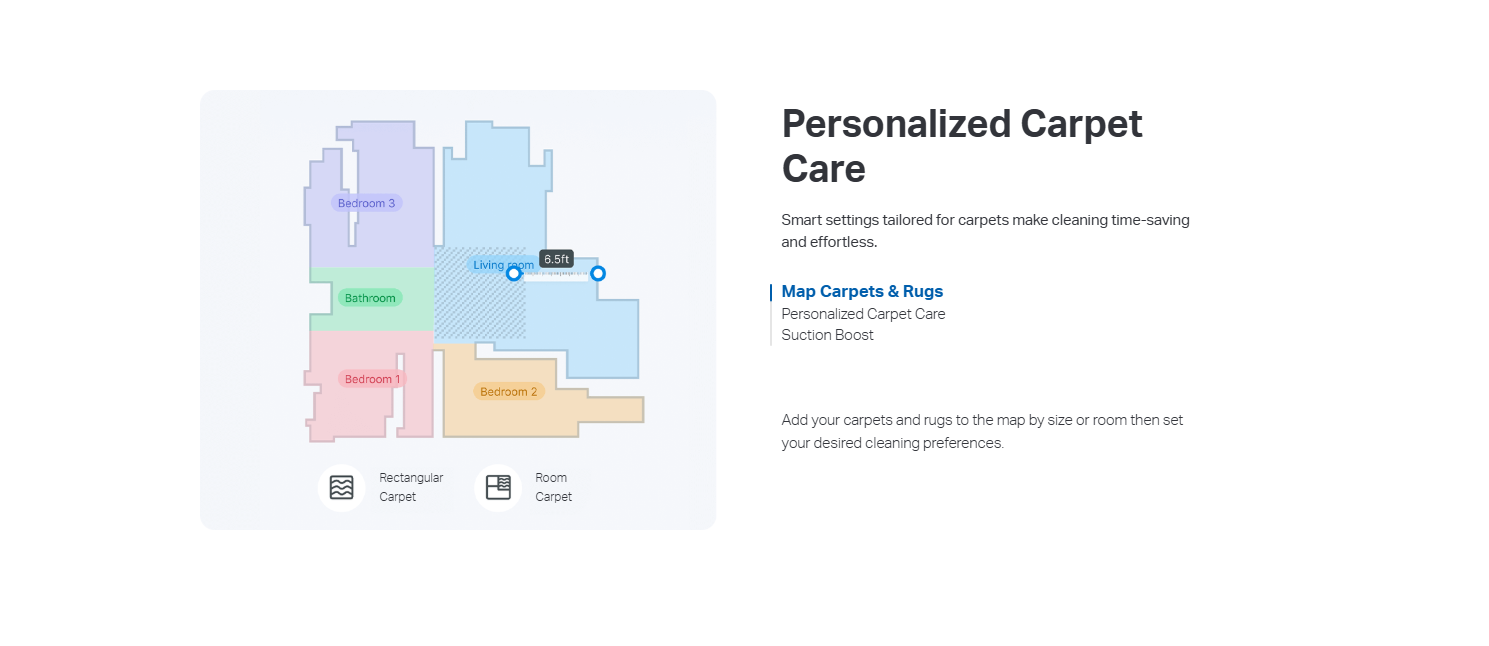Open the Map Carpets & Rugs tab
This screenshot has width=1489, height=646.
tap(862, 291)
